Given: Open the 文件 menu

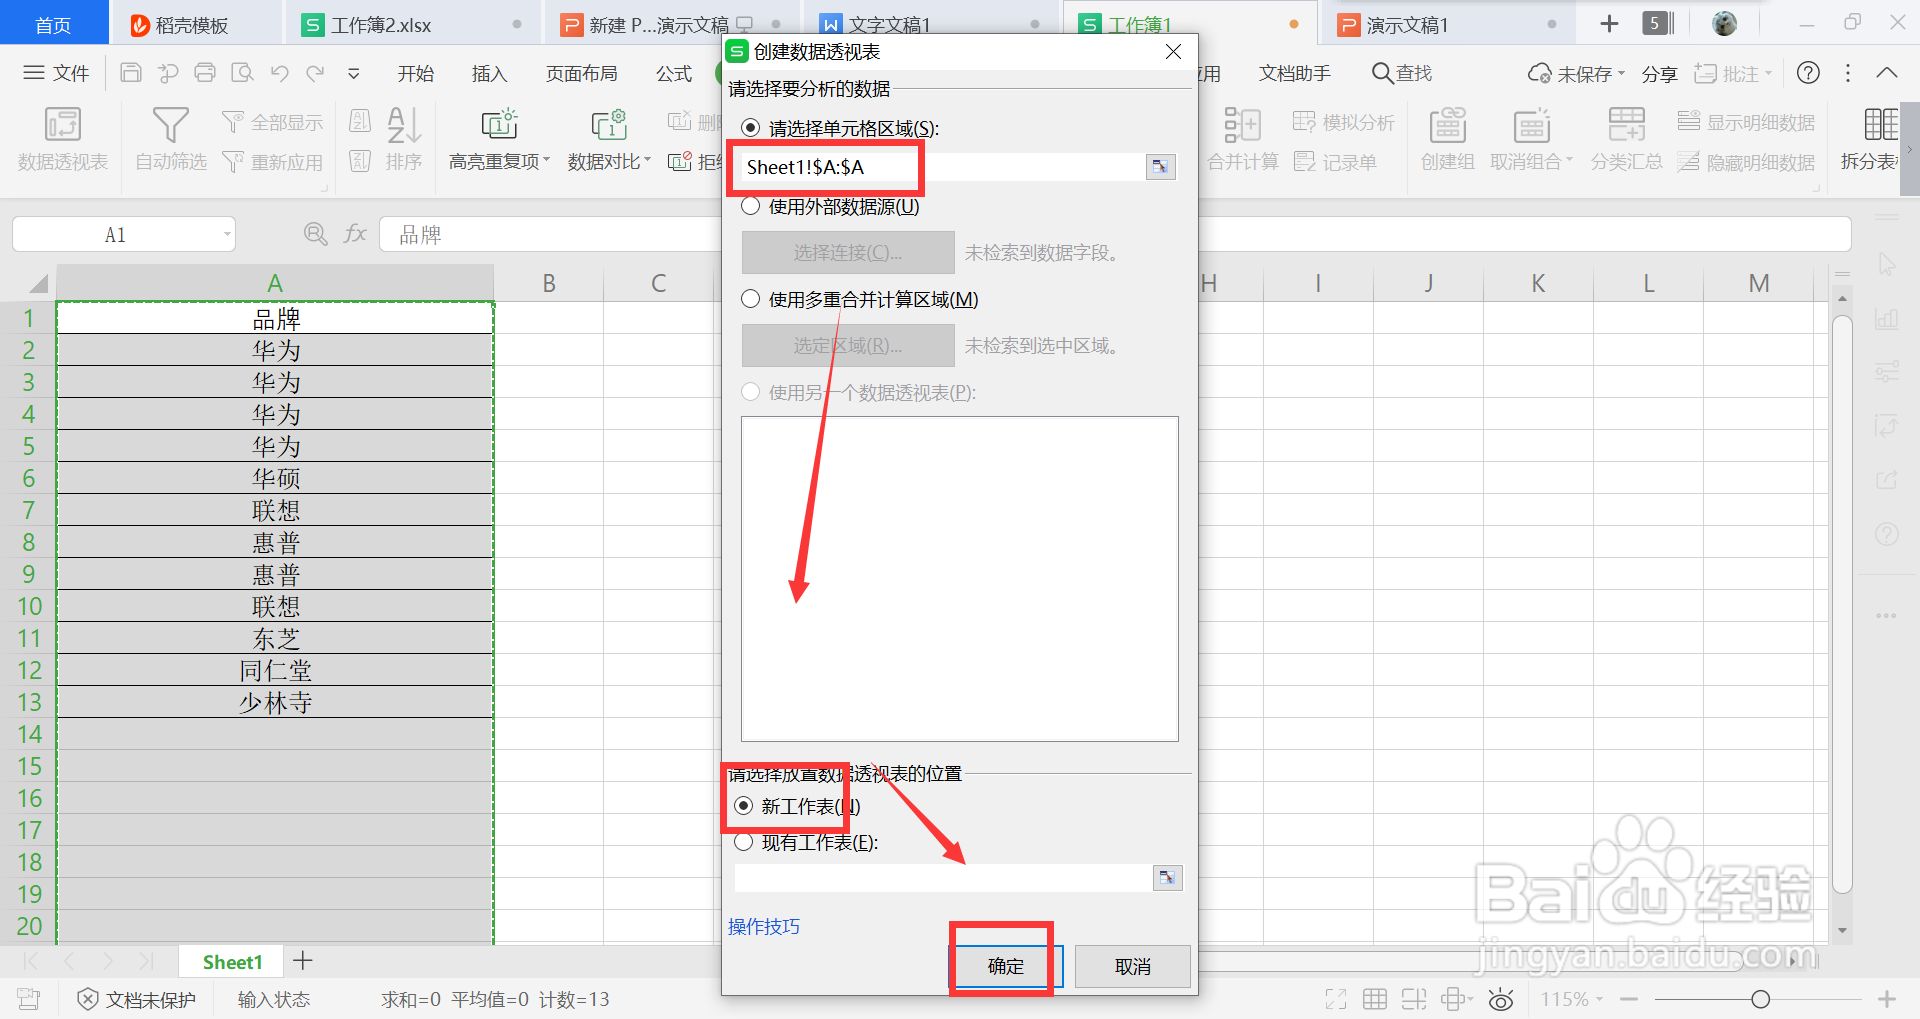Looking at the screenshot, I should (x=56, y=73).
